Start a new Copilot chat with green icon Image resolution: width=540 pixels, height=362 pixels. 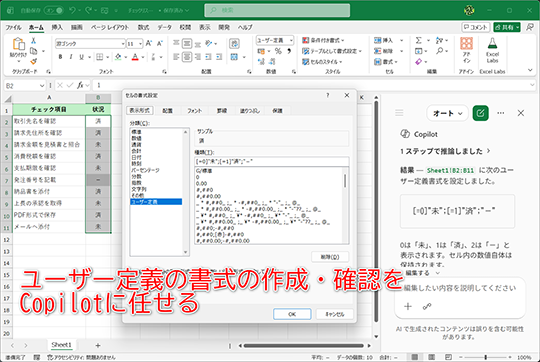point(480,113)
